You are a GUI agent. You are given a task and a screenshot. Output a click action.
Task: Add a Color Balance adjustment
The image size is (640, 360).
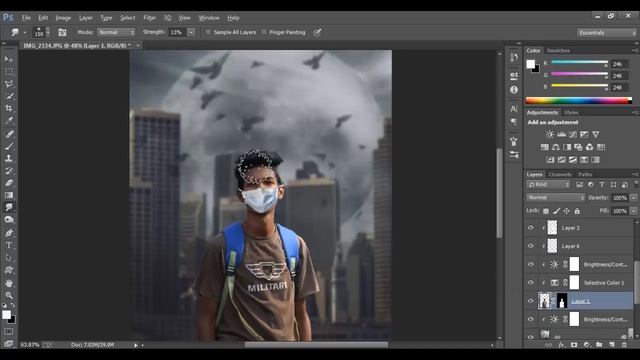coord(556,147)
